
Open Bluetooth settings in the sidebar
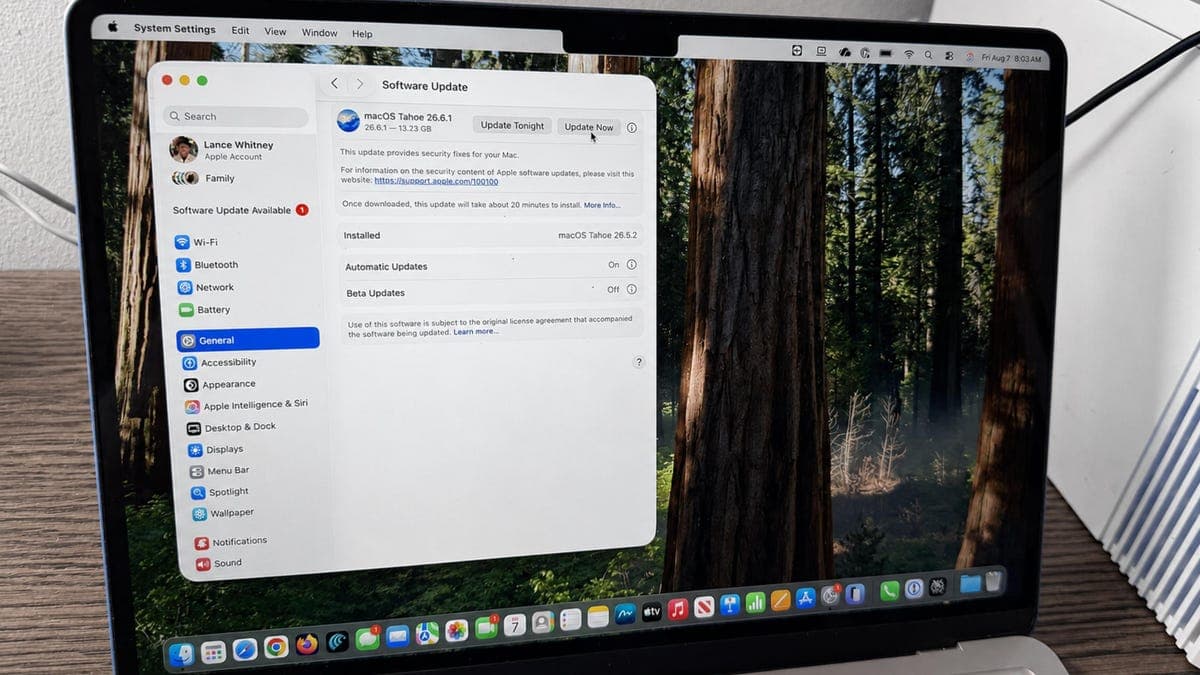207,265
